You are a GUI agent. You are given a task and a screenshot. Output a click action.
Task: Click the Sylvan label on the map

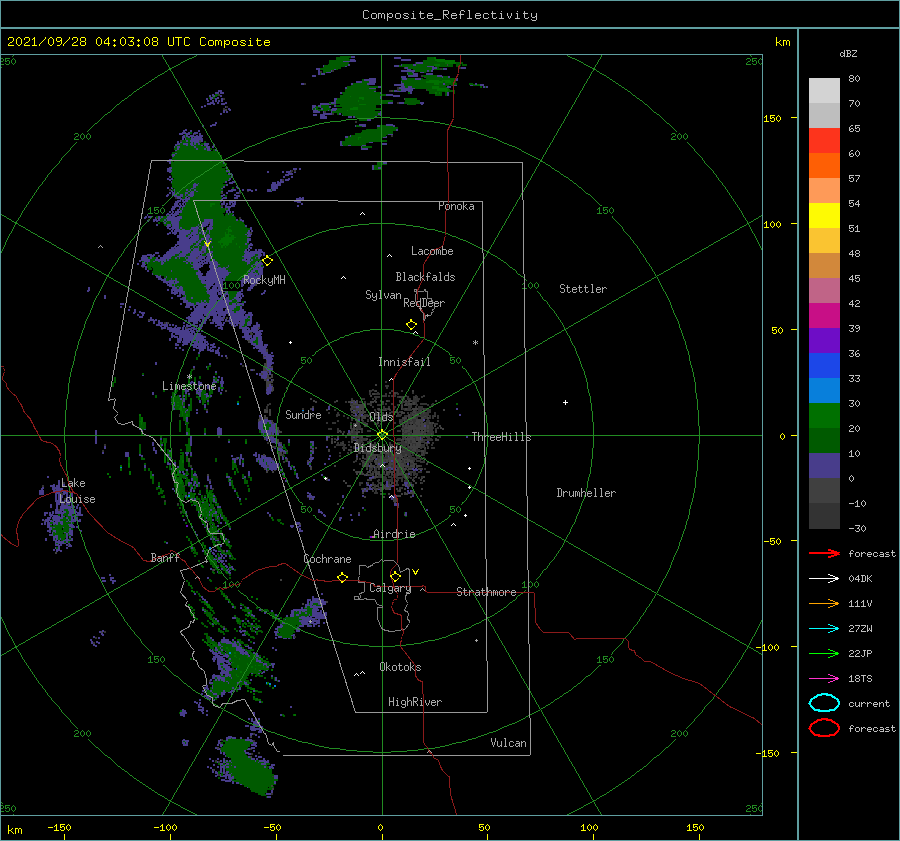coord(383,295)
